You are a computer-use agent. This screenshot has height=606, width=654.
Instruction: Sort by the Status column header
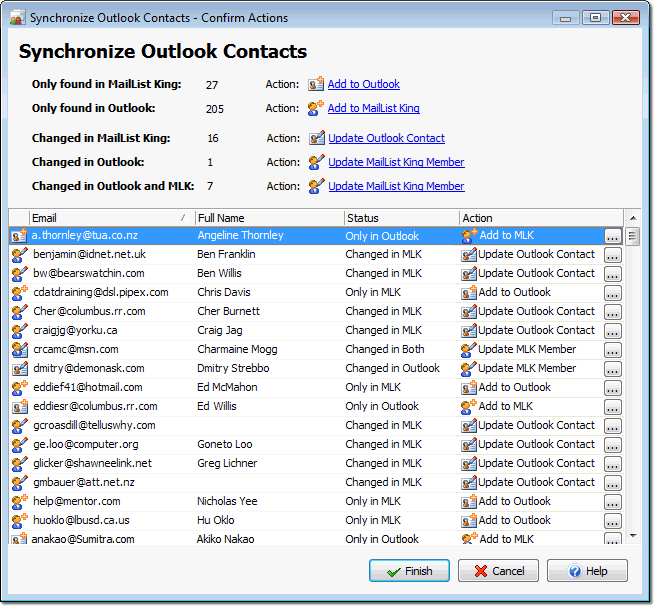coord(401,218)
